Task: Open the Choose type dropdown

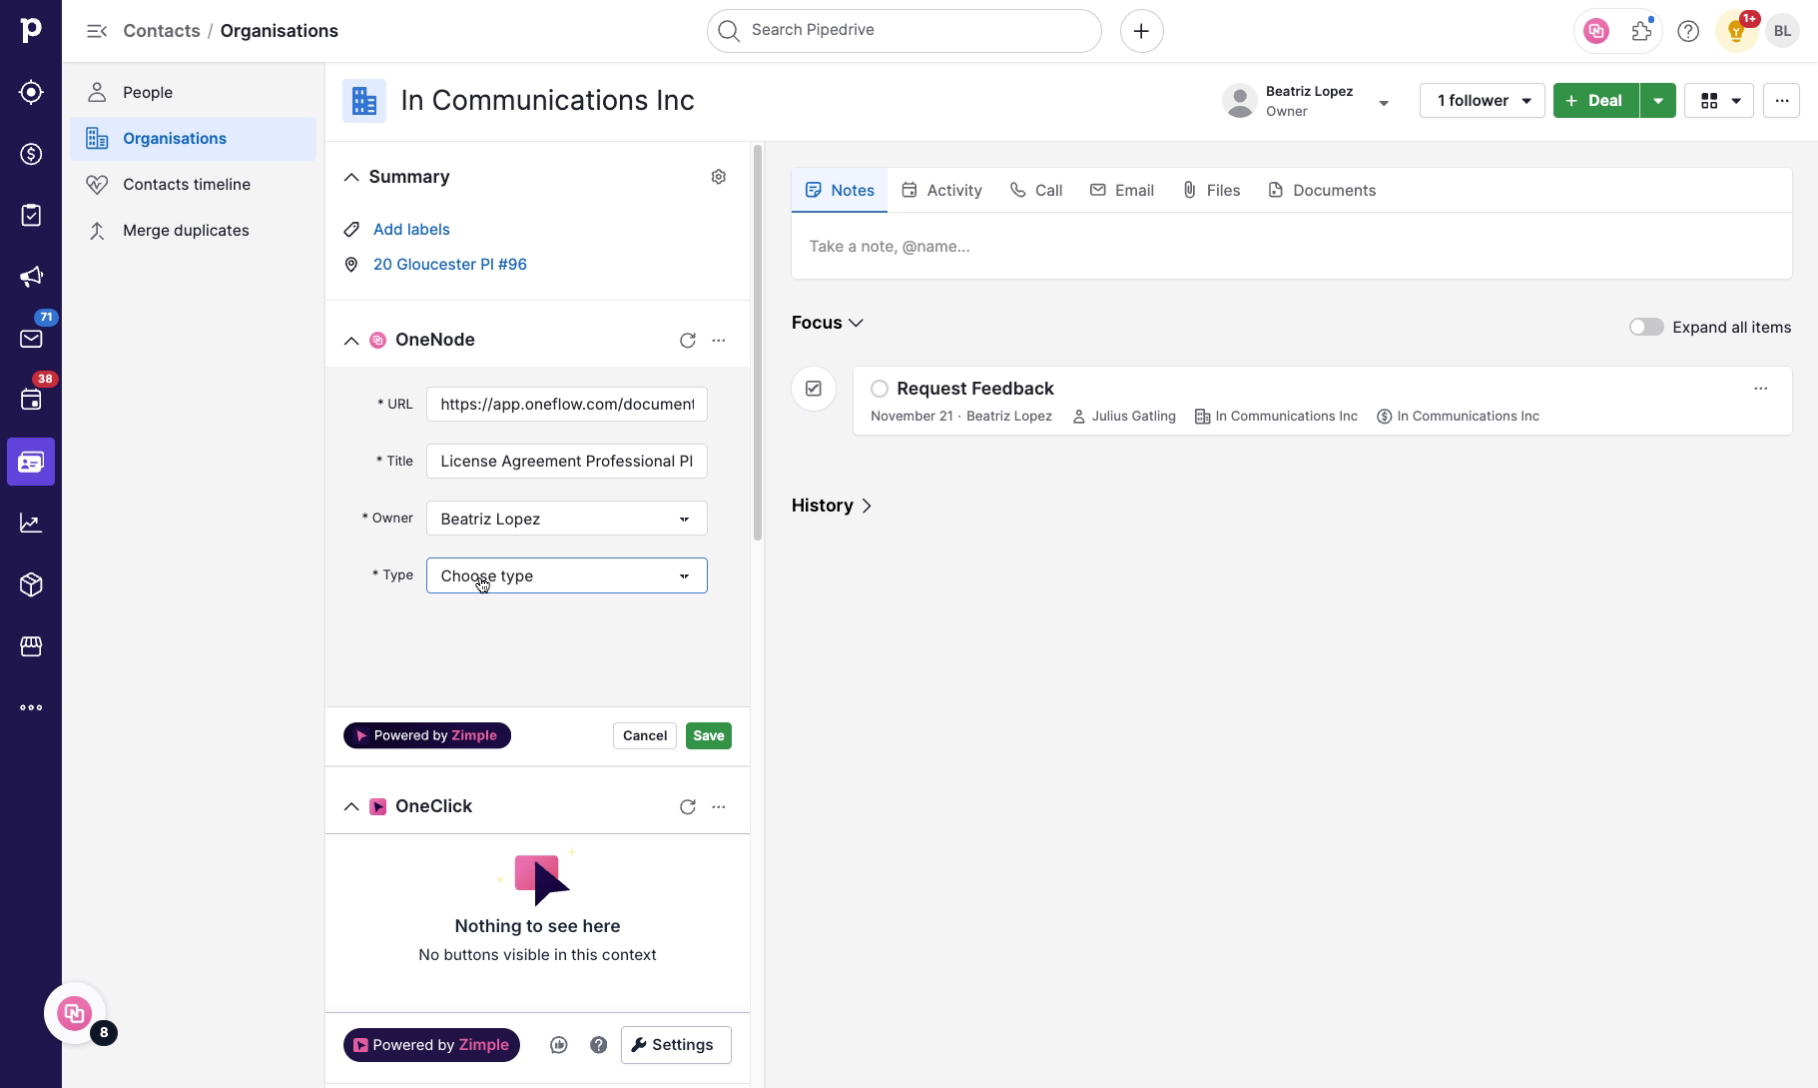Action: tap(567, 575)
